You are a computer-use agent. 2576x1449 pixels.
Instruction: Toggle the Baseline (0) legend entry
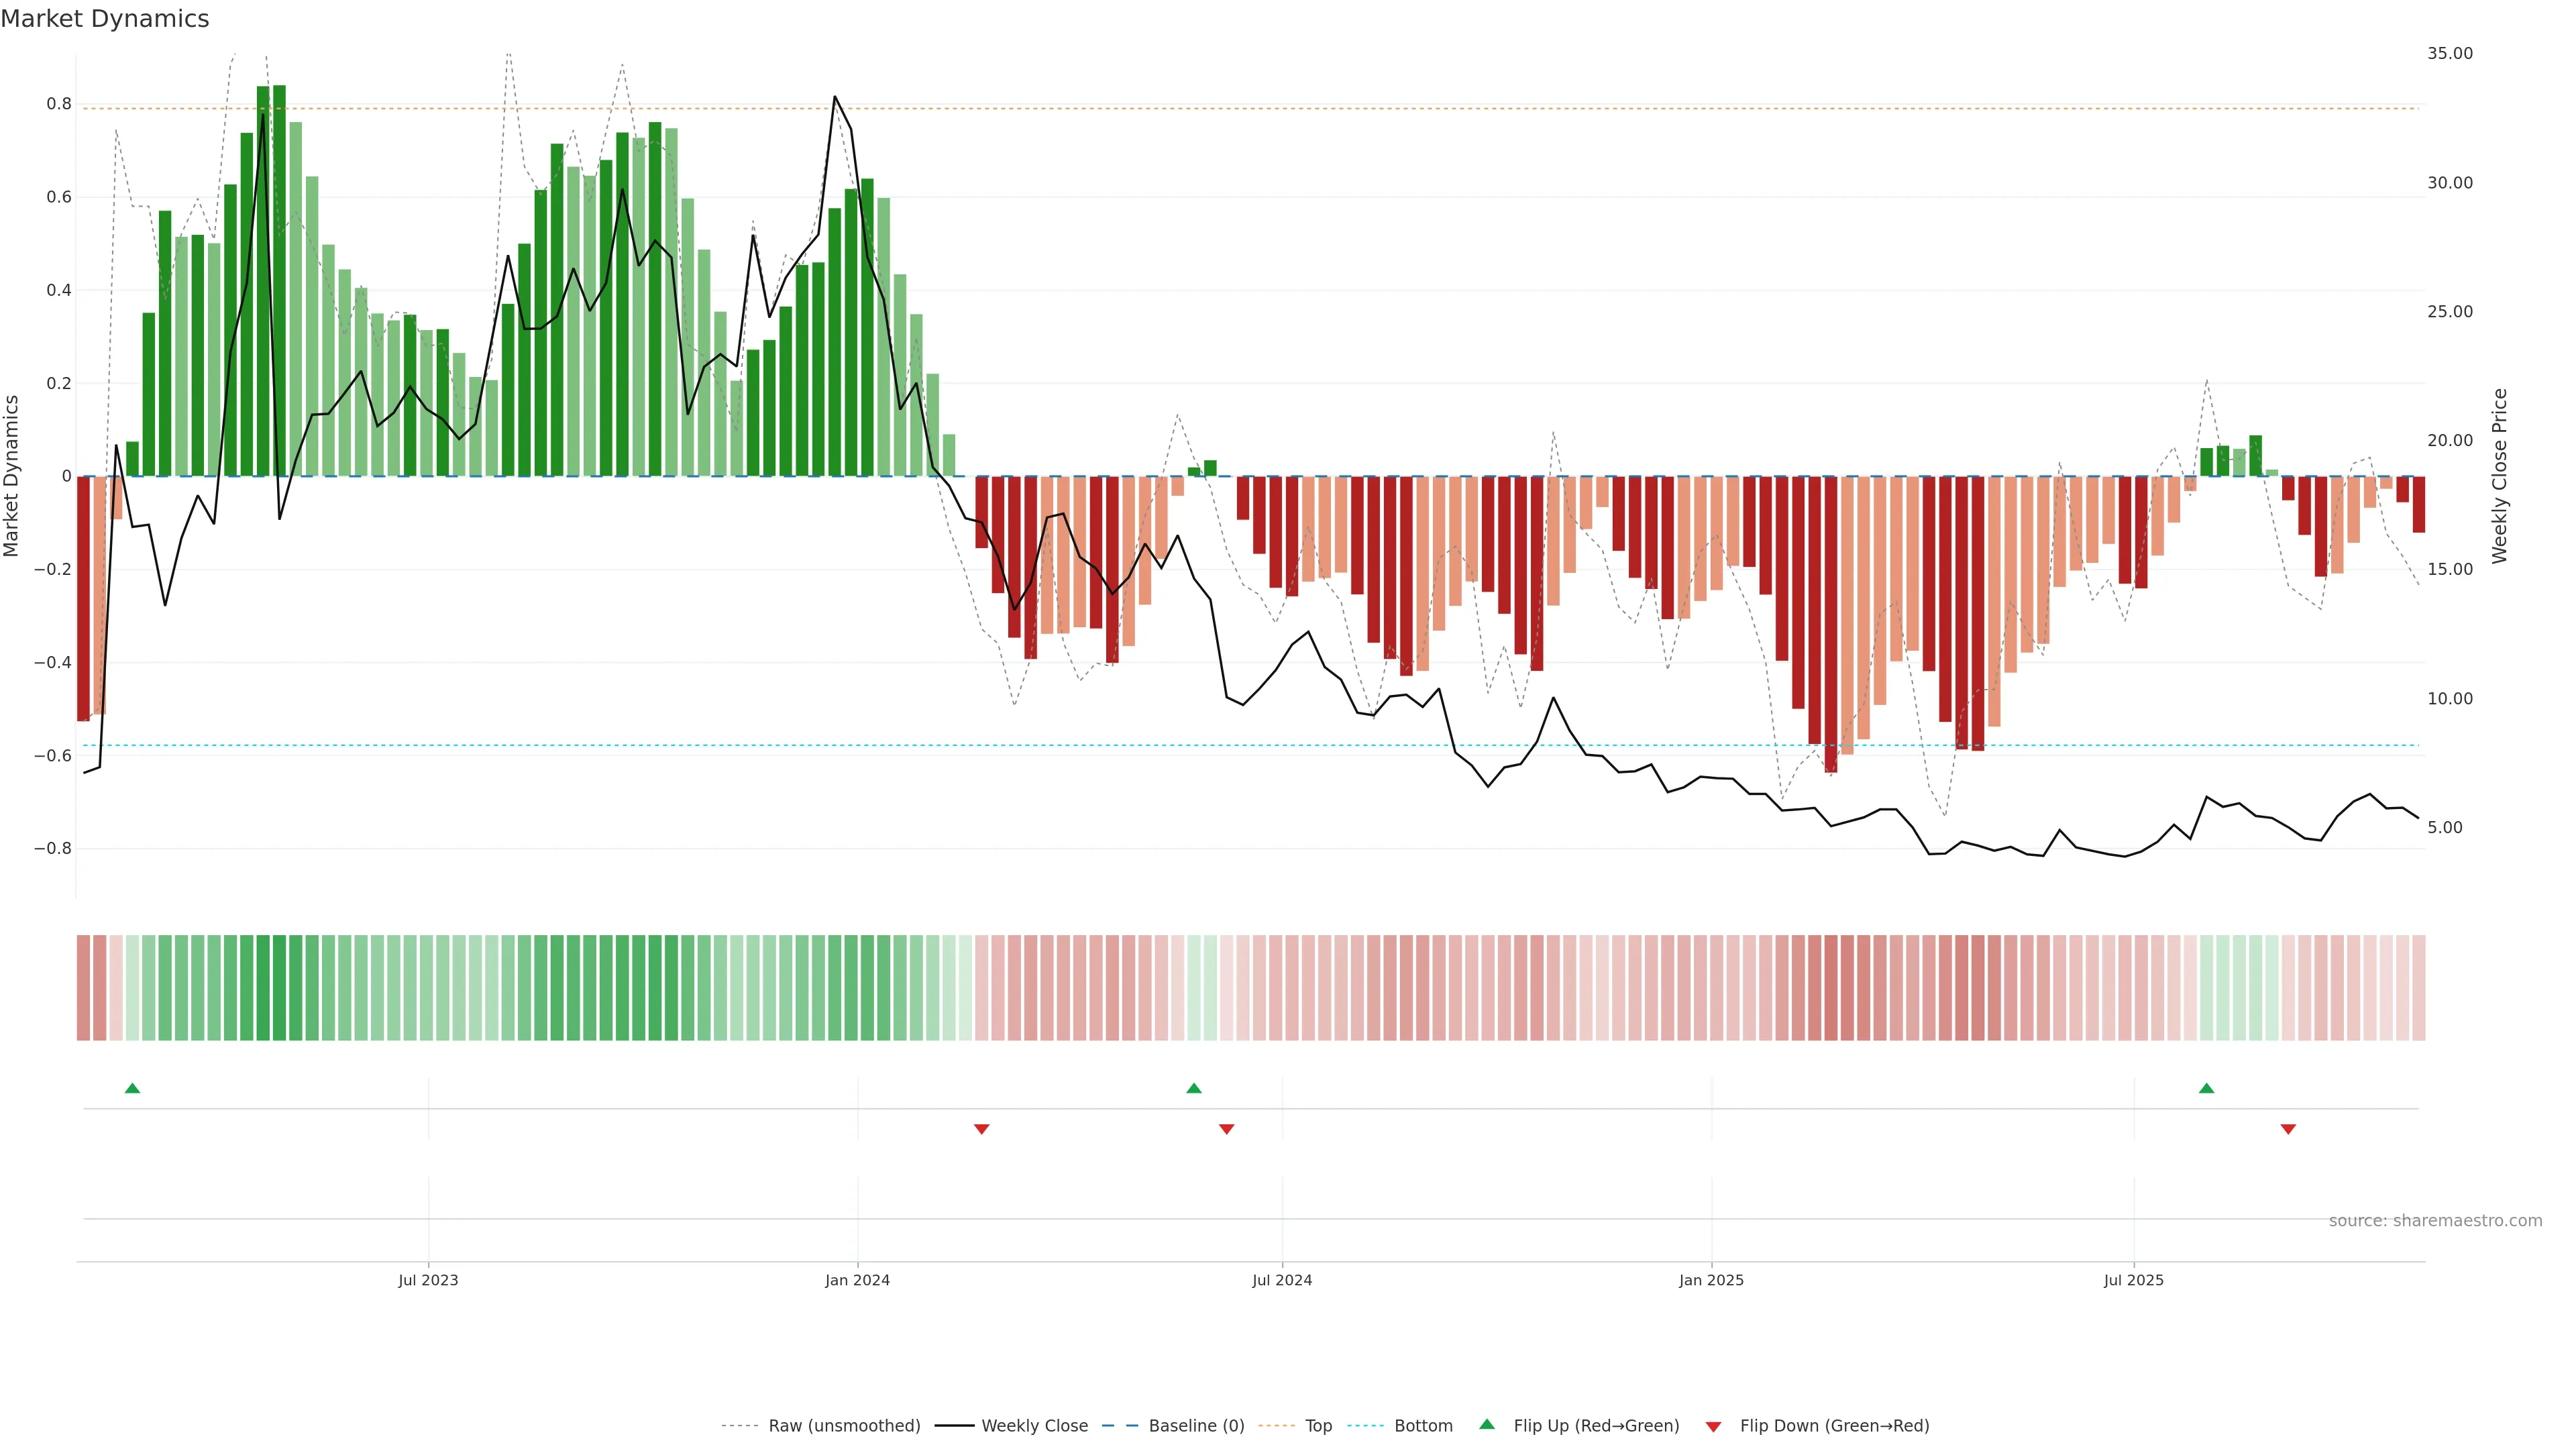coord(1196,1426)
